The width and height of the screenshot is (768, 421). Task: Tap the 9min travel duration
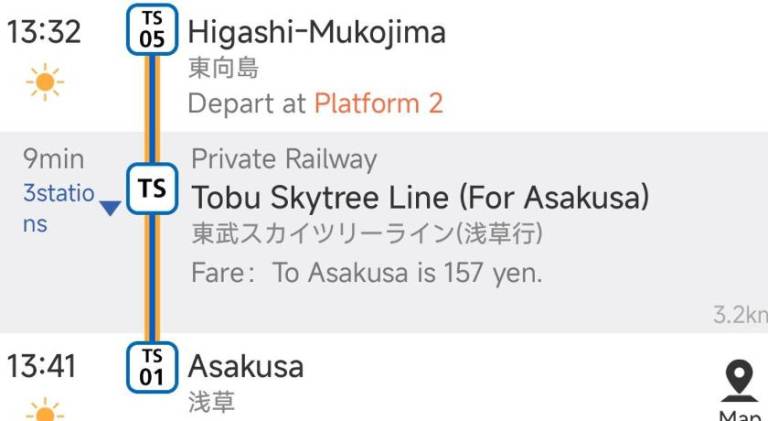(x=54, y=159)
